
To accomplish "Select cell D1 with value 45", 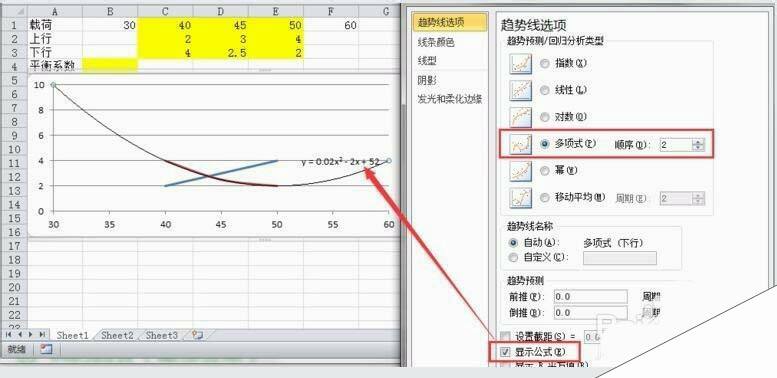I will pyautogui.click(x=221, y=25).
